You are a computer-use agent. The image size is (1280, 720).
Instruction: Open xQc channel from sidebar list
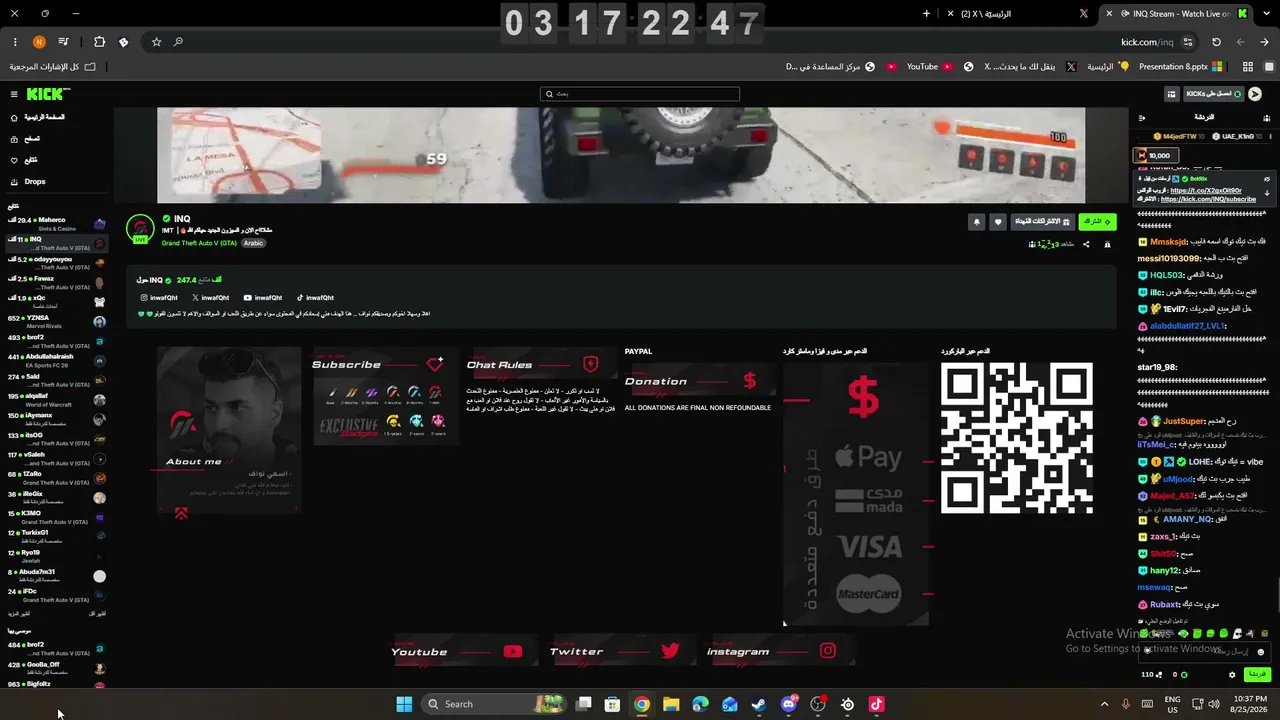[x=56, y=301]
